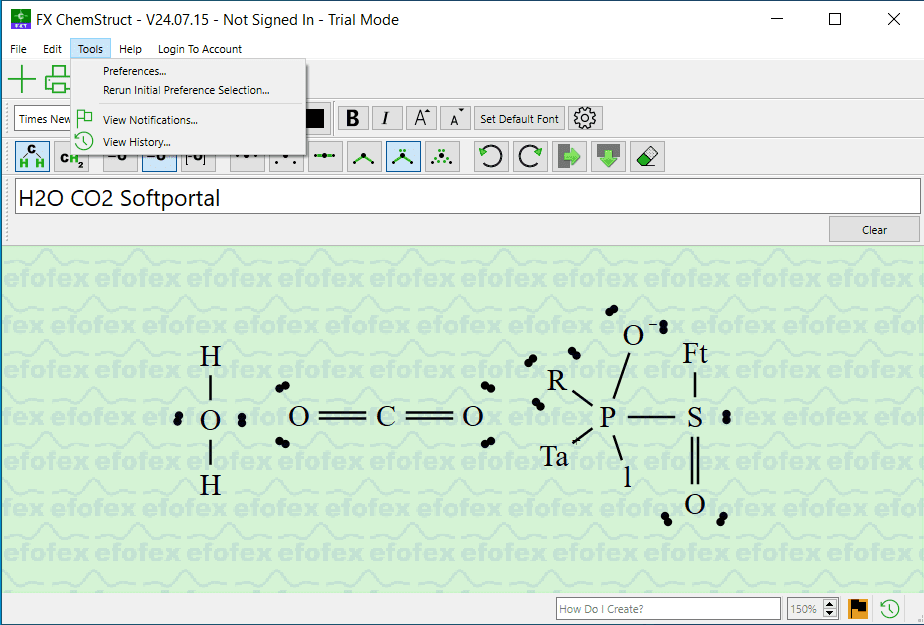Maximize the FX ChemStruct window
Viewport: 924px width, 625px height.
point(835,19)
